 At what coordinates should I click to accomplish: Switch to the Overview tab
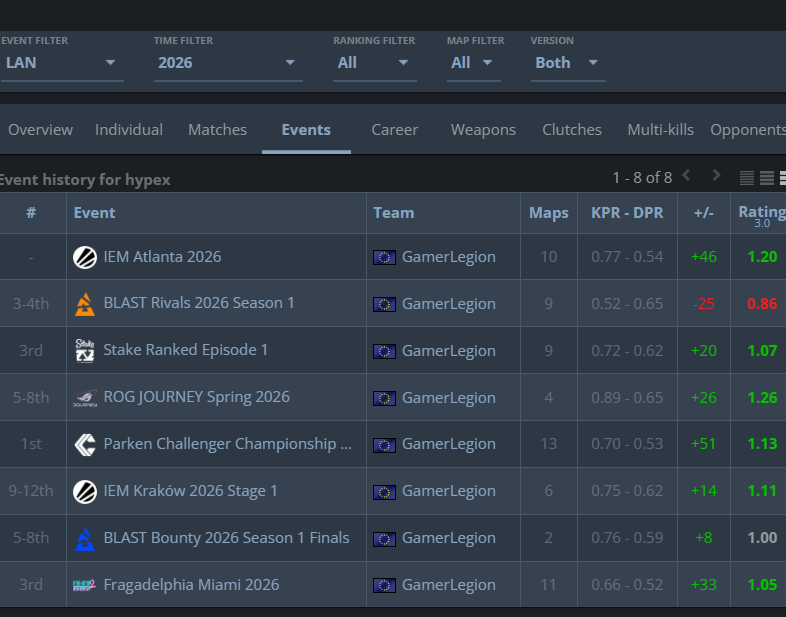(41, 130)
